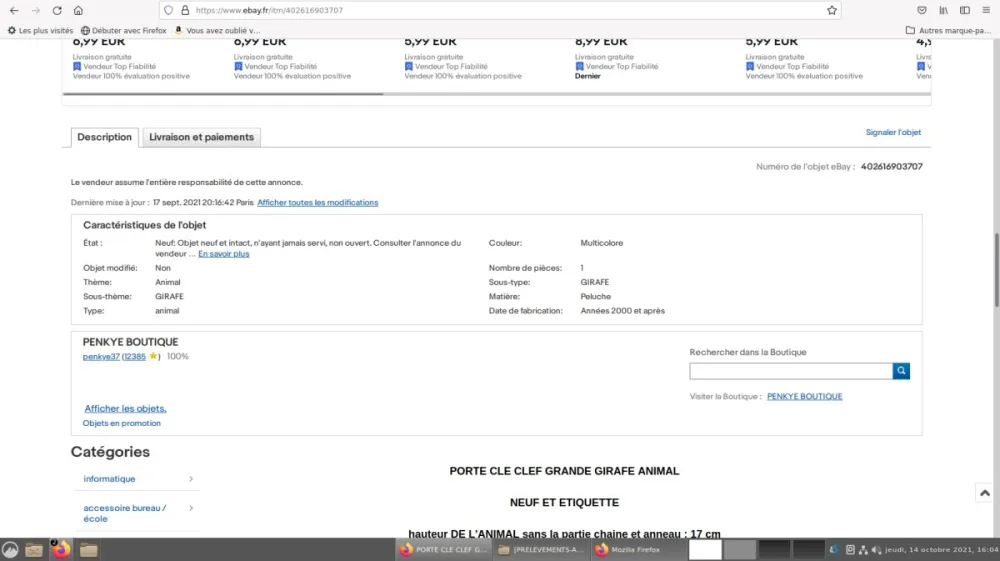1000x561 pixels.
Task: Jump to page top with arrow button
Action: coord(985,493)
